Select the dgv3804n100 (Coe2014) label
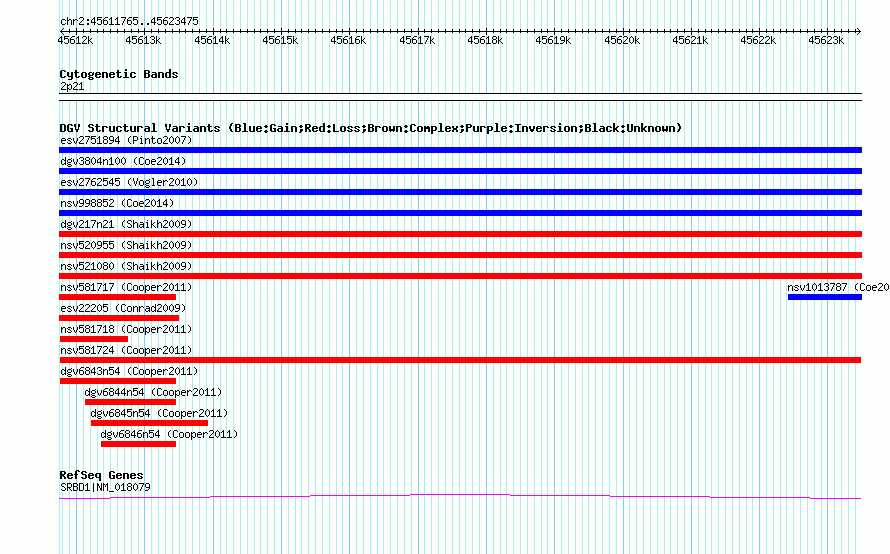This screenshot has height=554, width=890. click(123, 161)
